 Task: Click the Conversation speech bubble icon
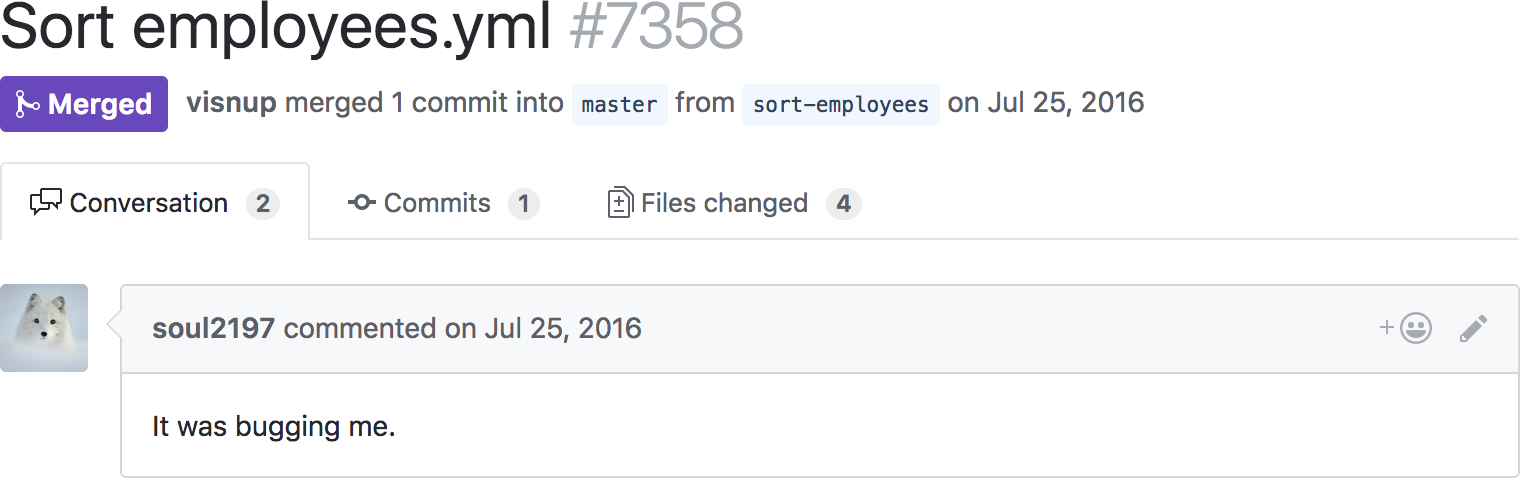(46, 203)
